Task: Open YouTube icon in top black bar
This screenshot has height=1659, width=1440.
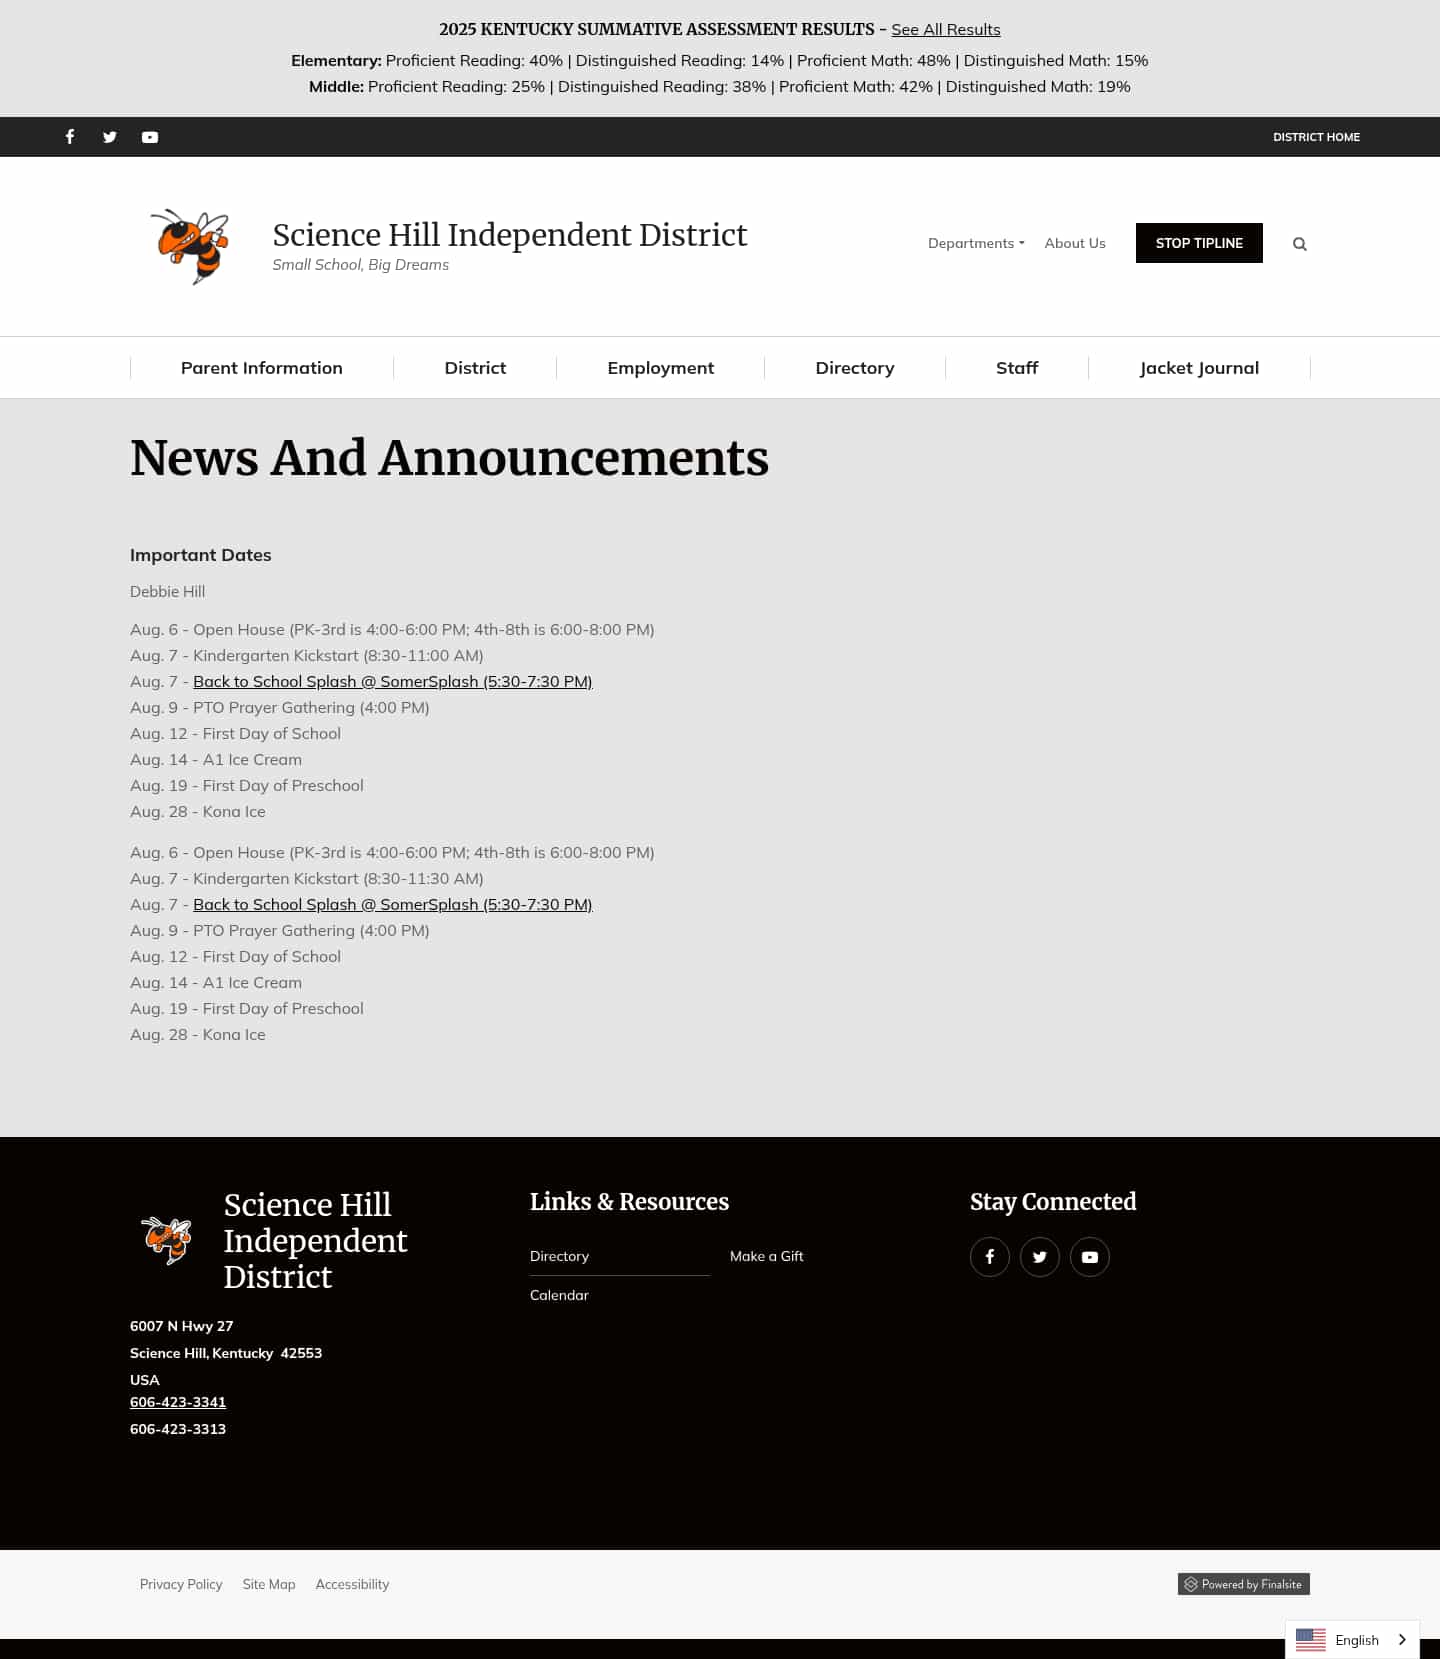Action: coord(150,137)
